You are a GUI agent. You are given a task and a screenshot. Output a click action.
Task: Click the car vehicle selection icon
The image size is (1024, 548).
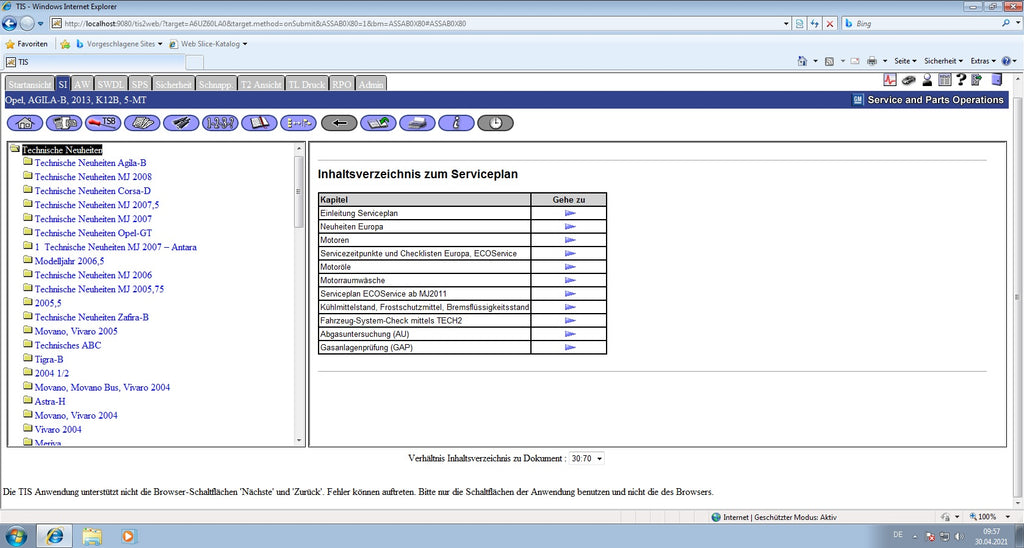point(908,80)
